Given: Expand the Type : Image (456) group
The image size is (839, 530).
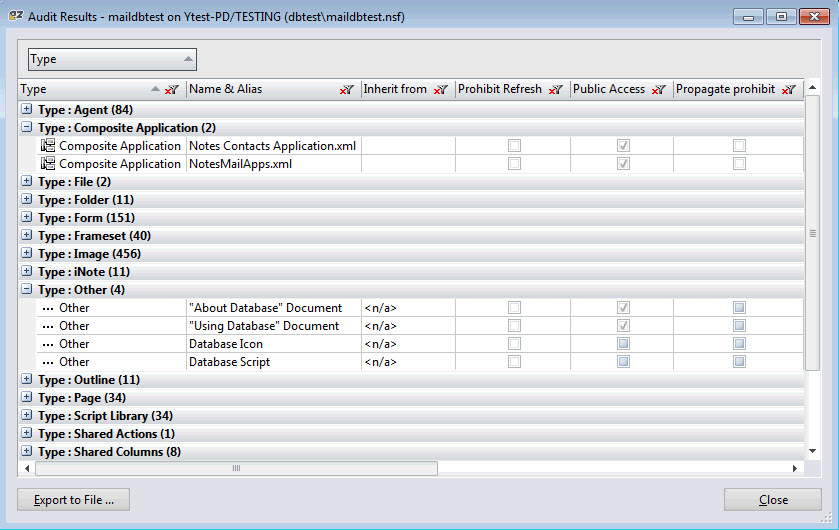Looking at the screenshot, I should tap(27, 254).
